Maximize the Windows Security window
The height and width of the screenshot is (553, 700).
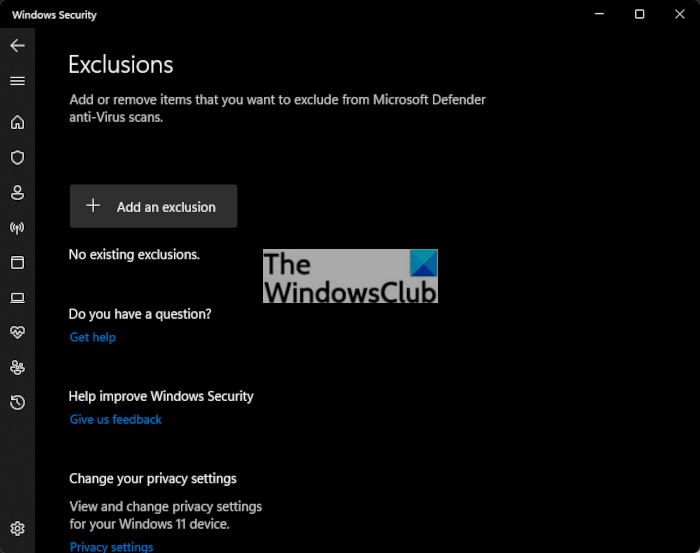[639, 14]
